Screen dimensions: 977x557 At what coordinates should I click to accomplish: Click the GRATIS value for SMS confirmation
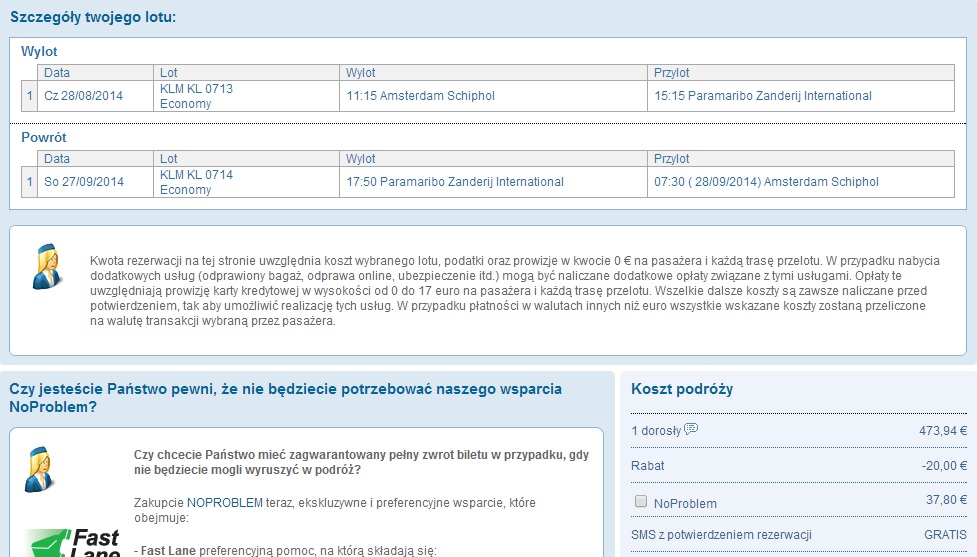pyautogui.click(x=945, y=535)
